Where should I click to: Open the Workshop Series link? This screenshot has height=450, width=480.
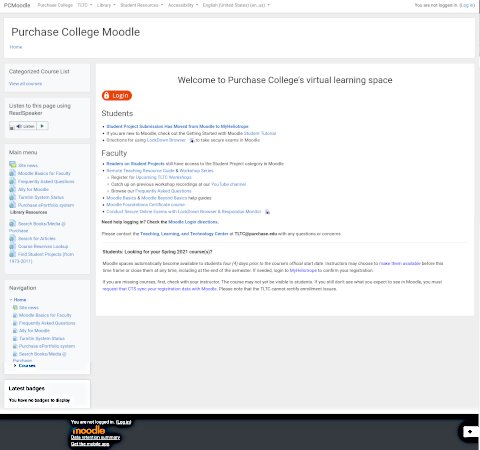(x=196, y=171)
